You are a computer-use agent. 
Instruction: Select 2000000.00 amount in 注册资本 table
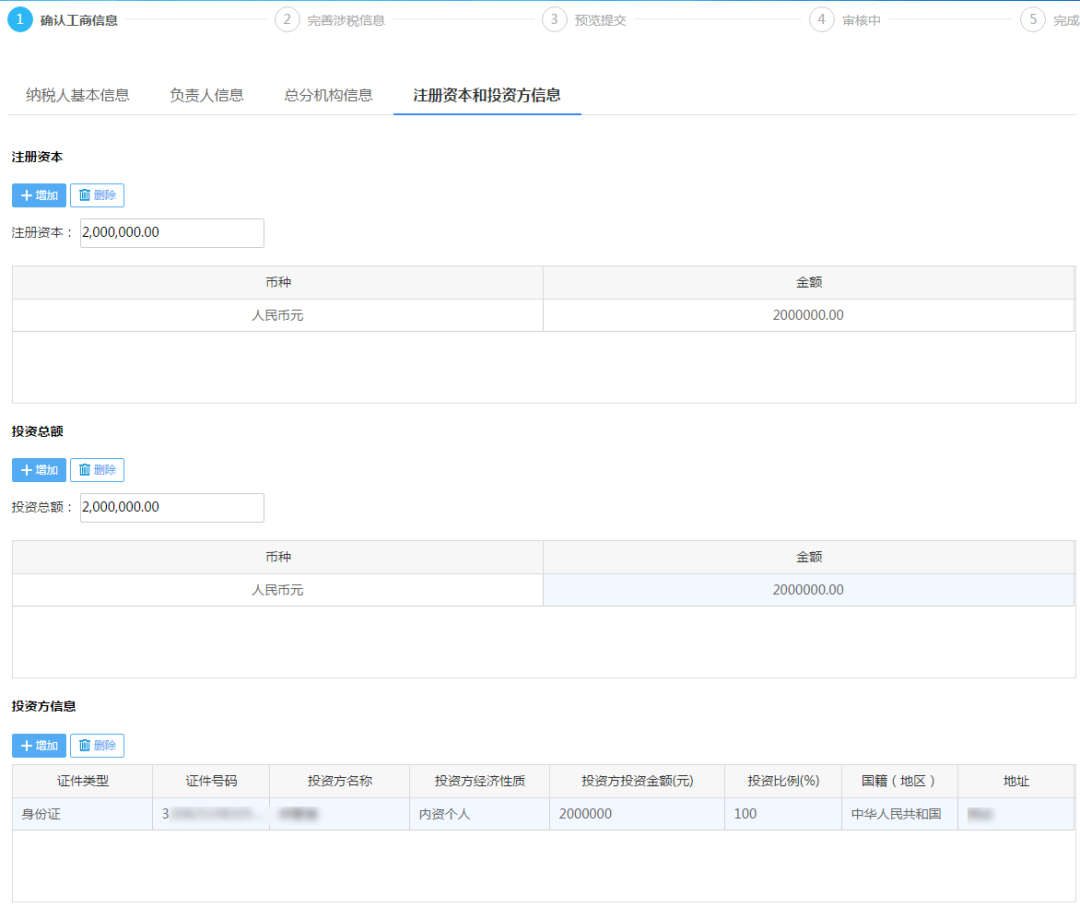(x=809, y=316)
